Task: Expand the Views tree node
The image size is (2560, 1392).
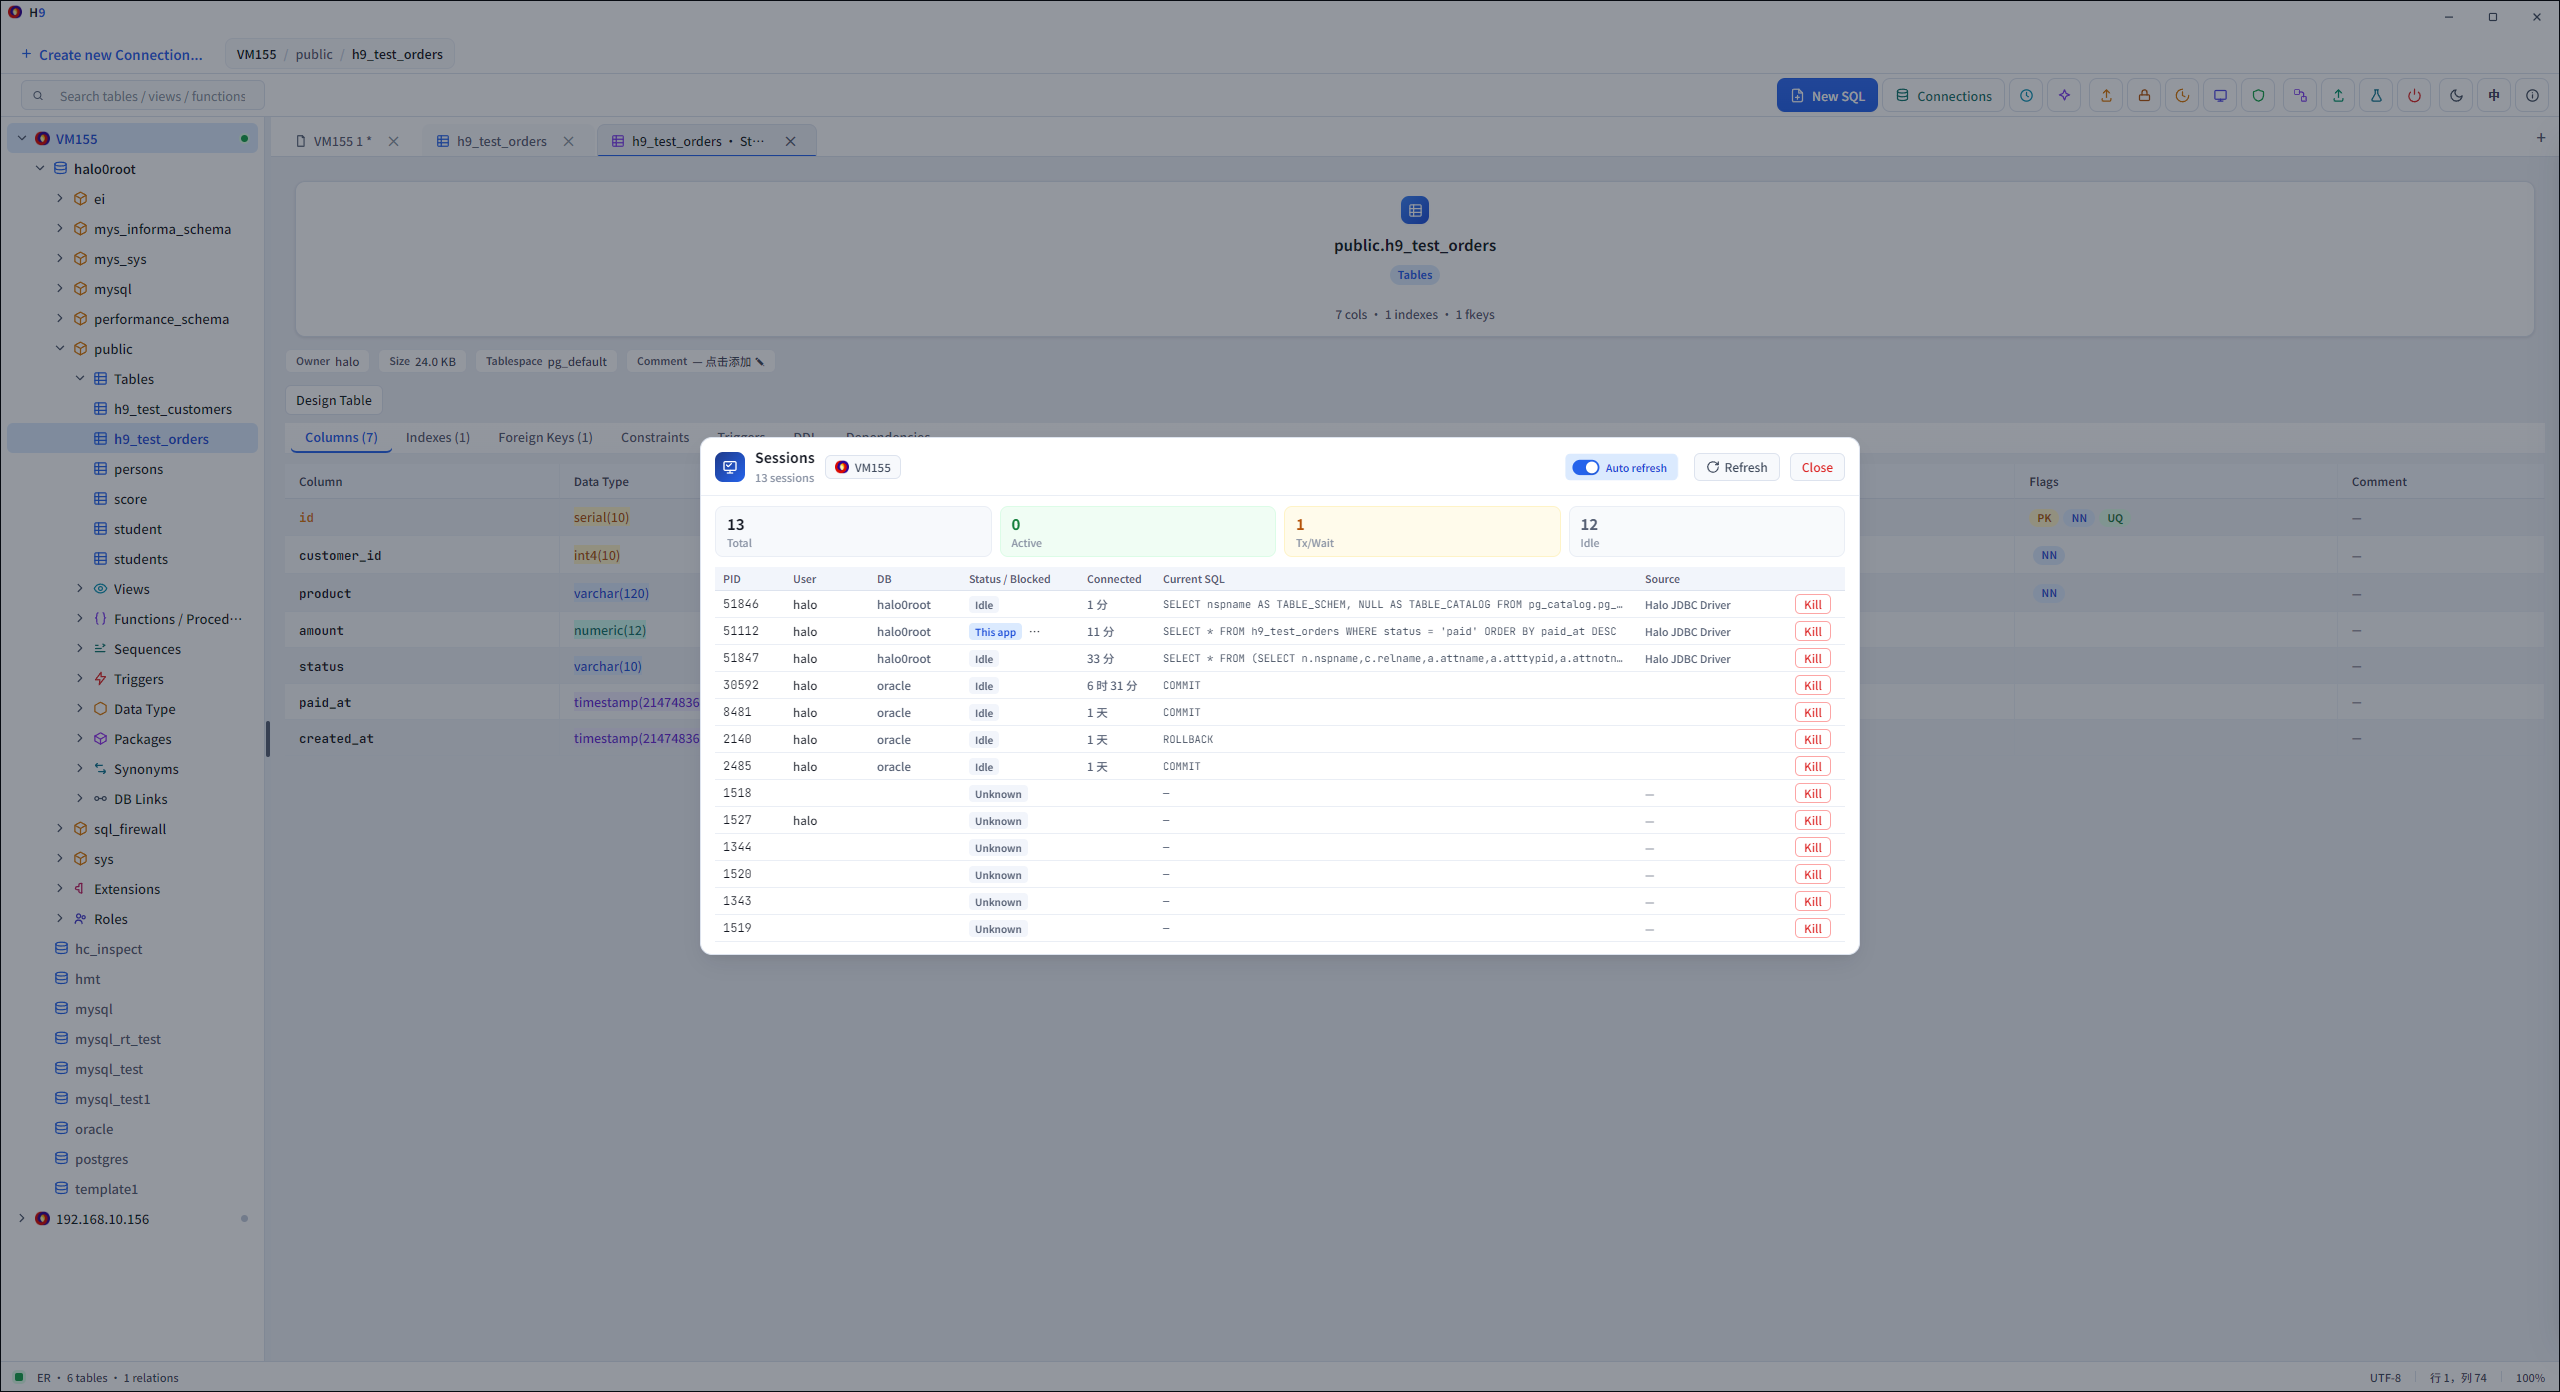Action: [80, 589]
